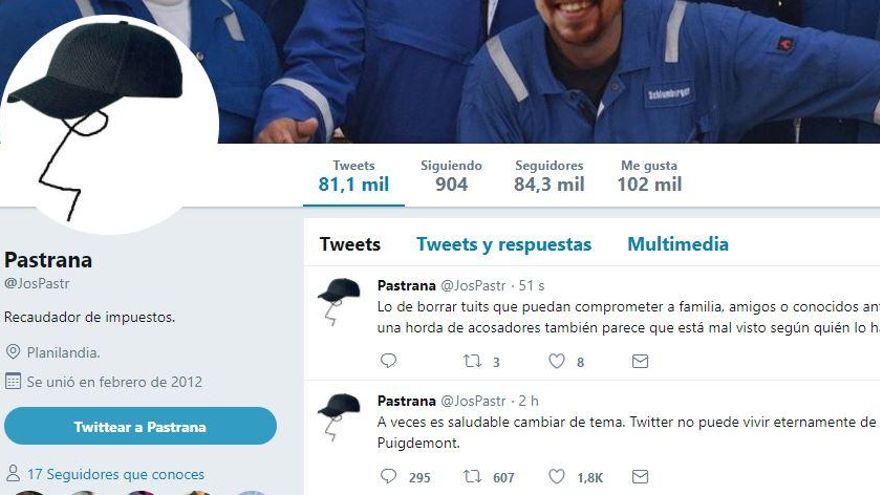Switch to Tweets y respuestas tab

(504, 244)
